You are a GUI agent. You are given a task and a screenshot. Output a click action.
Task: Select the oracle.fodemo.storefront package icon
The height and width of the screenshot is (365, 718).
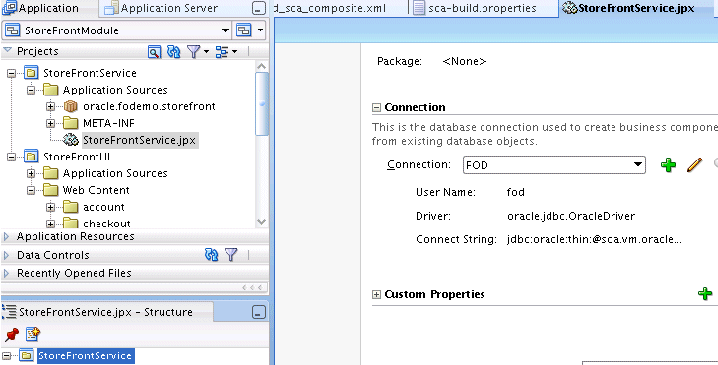point(71,106)
